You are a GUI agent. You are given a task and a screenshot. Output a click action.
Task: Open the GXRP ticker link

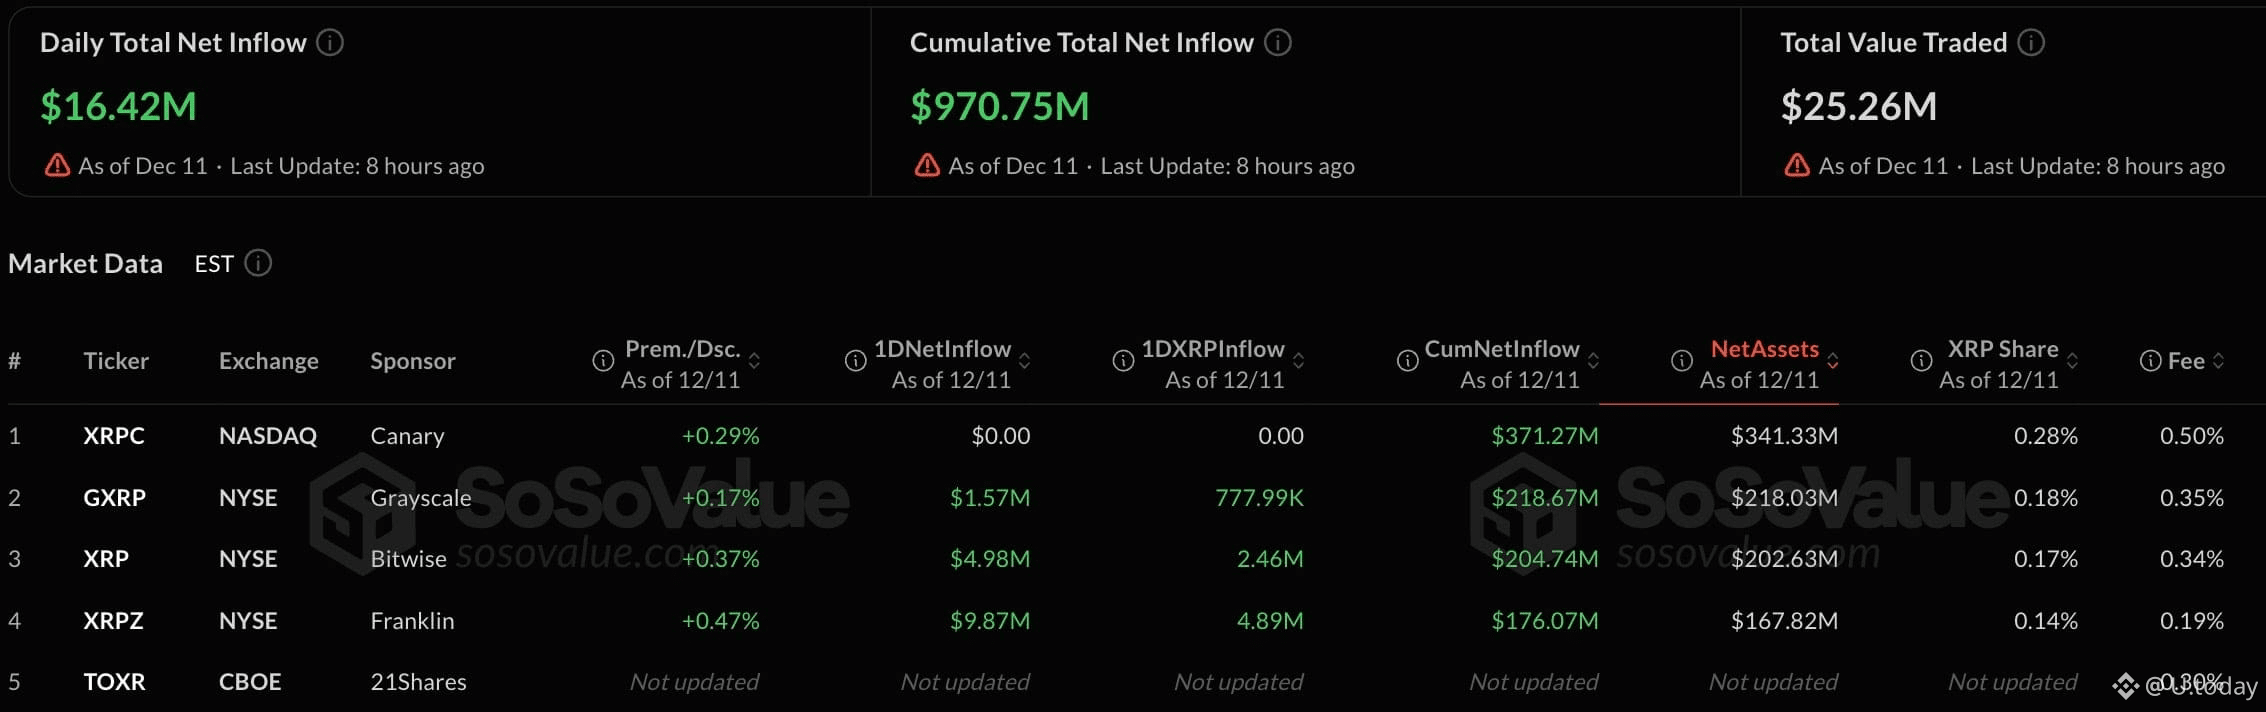(114, 498)
